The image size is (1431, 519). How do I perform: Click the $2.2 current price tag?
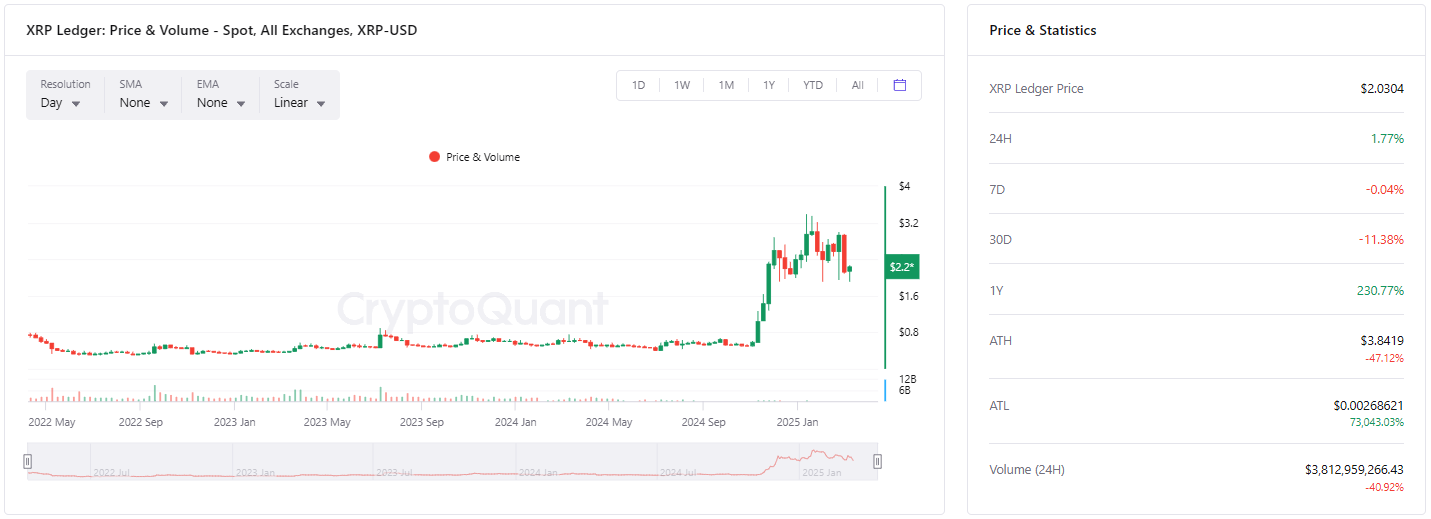coord(903,267)
